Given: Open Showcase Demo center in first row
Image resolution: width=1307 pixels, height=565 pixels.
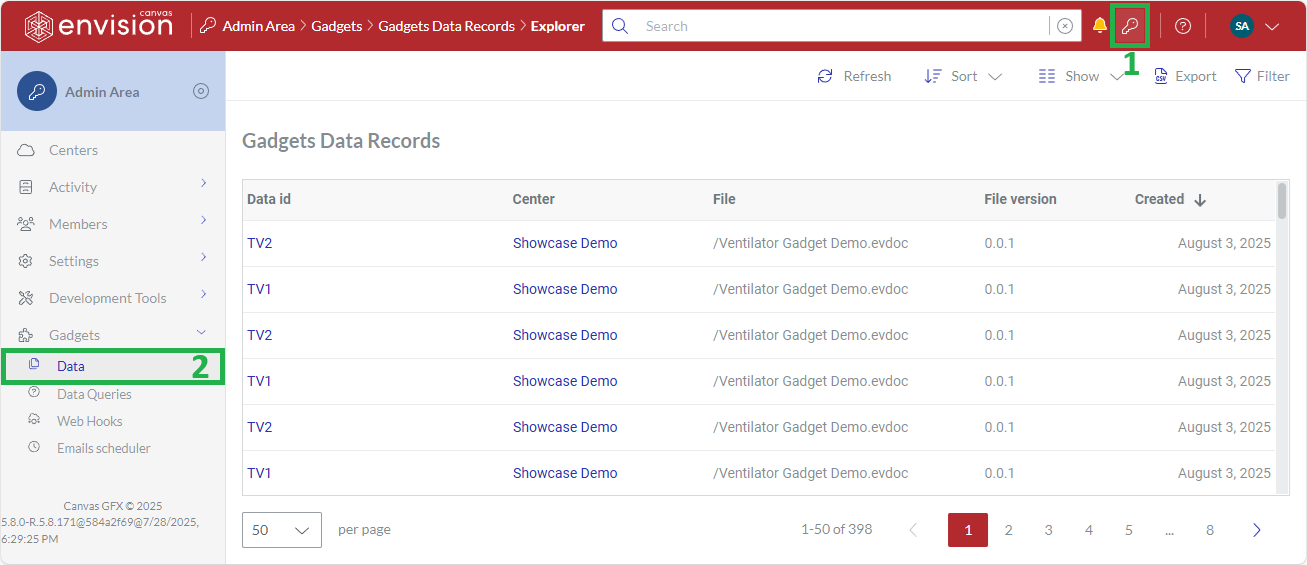Looking at the screenshot, I should pyautogui.click(x=565, y=243).
